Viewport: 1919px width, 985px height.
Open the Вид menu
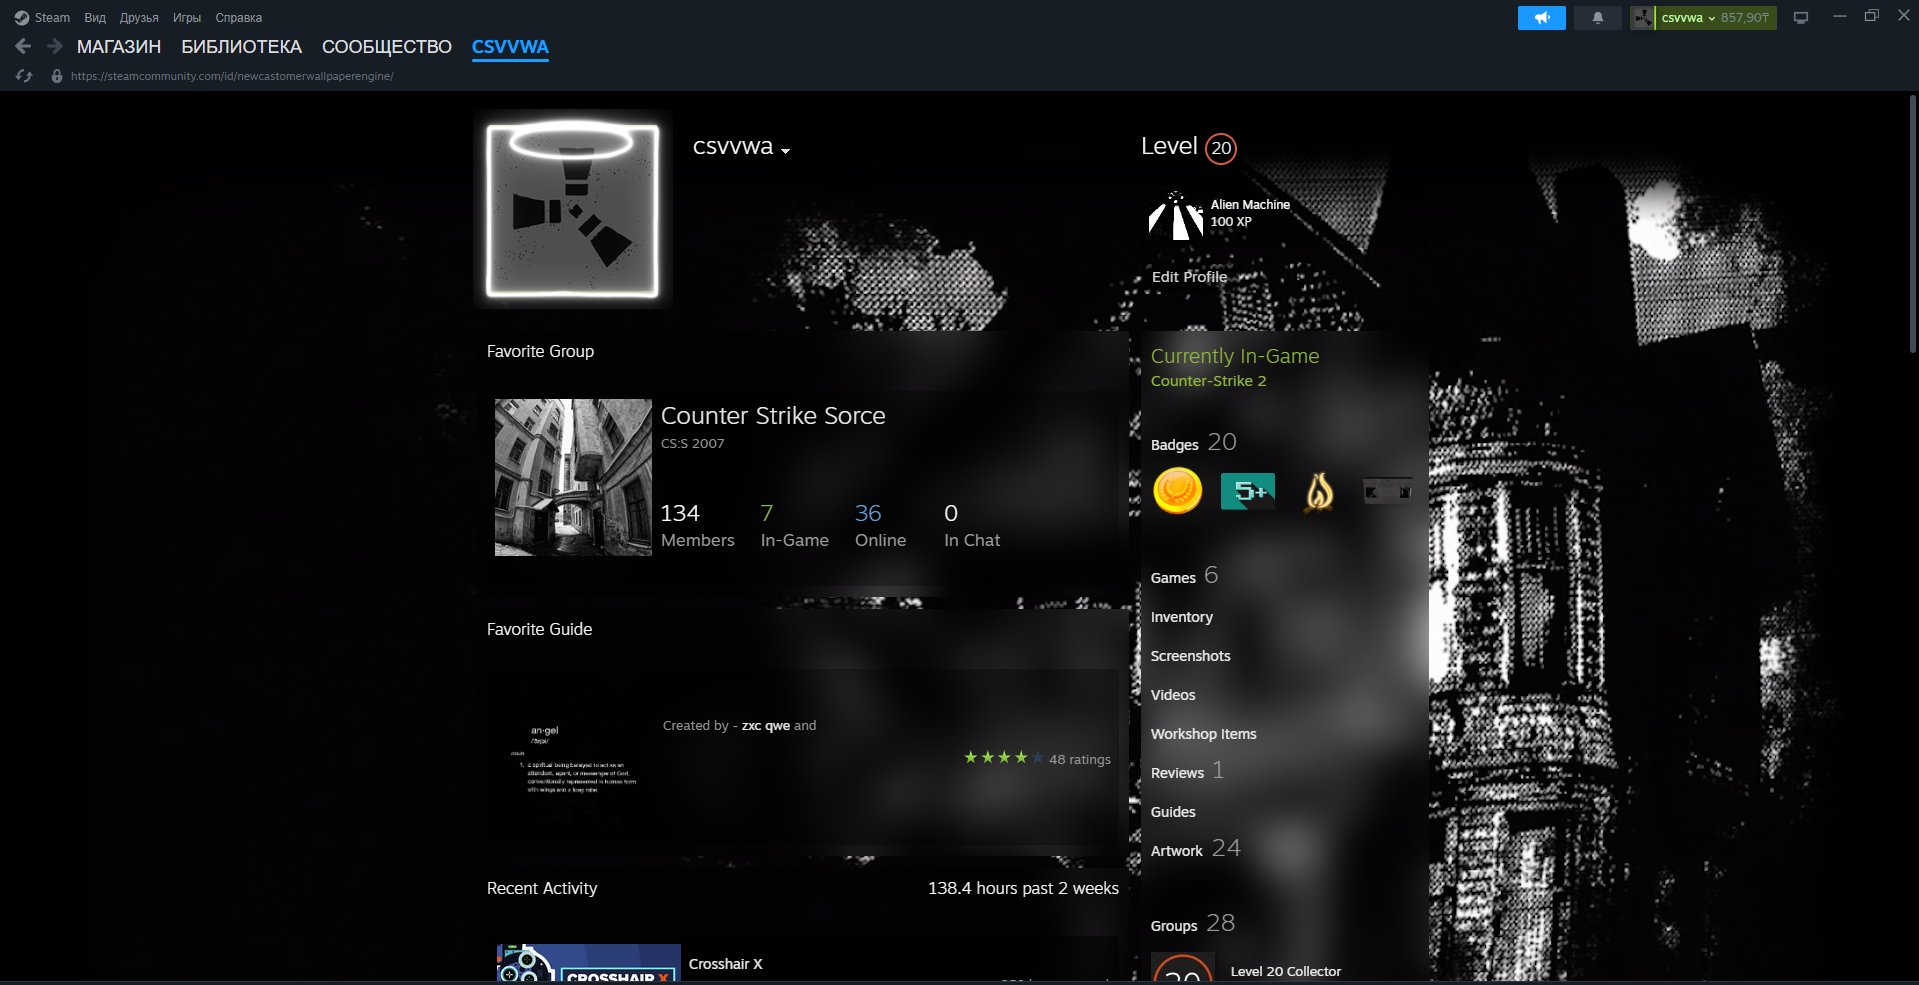95,18
